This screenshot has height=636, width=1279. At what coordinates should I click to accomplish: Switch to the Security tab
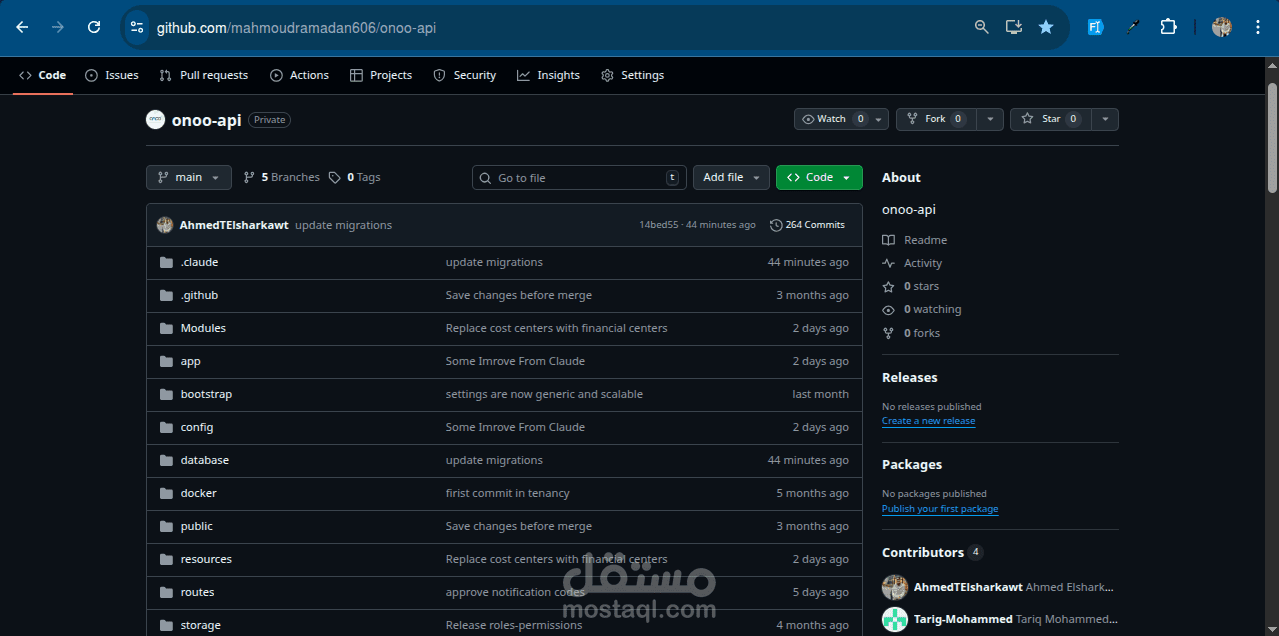tap(465, 75)
